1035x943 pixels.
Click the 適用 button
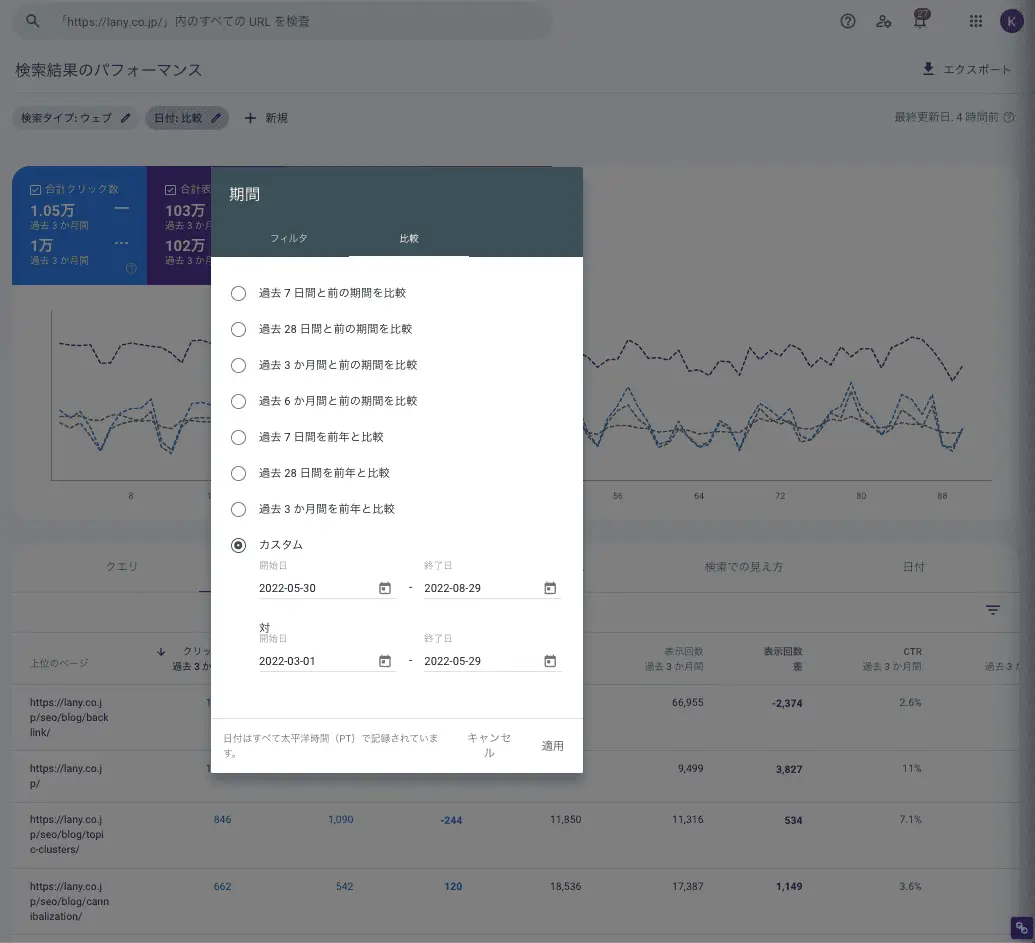553,746
